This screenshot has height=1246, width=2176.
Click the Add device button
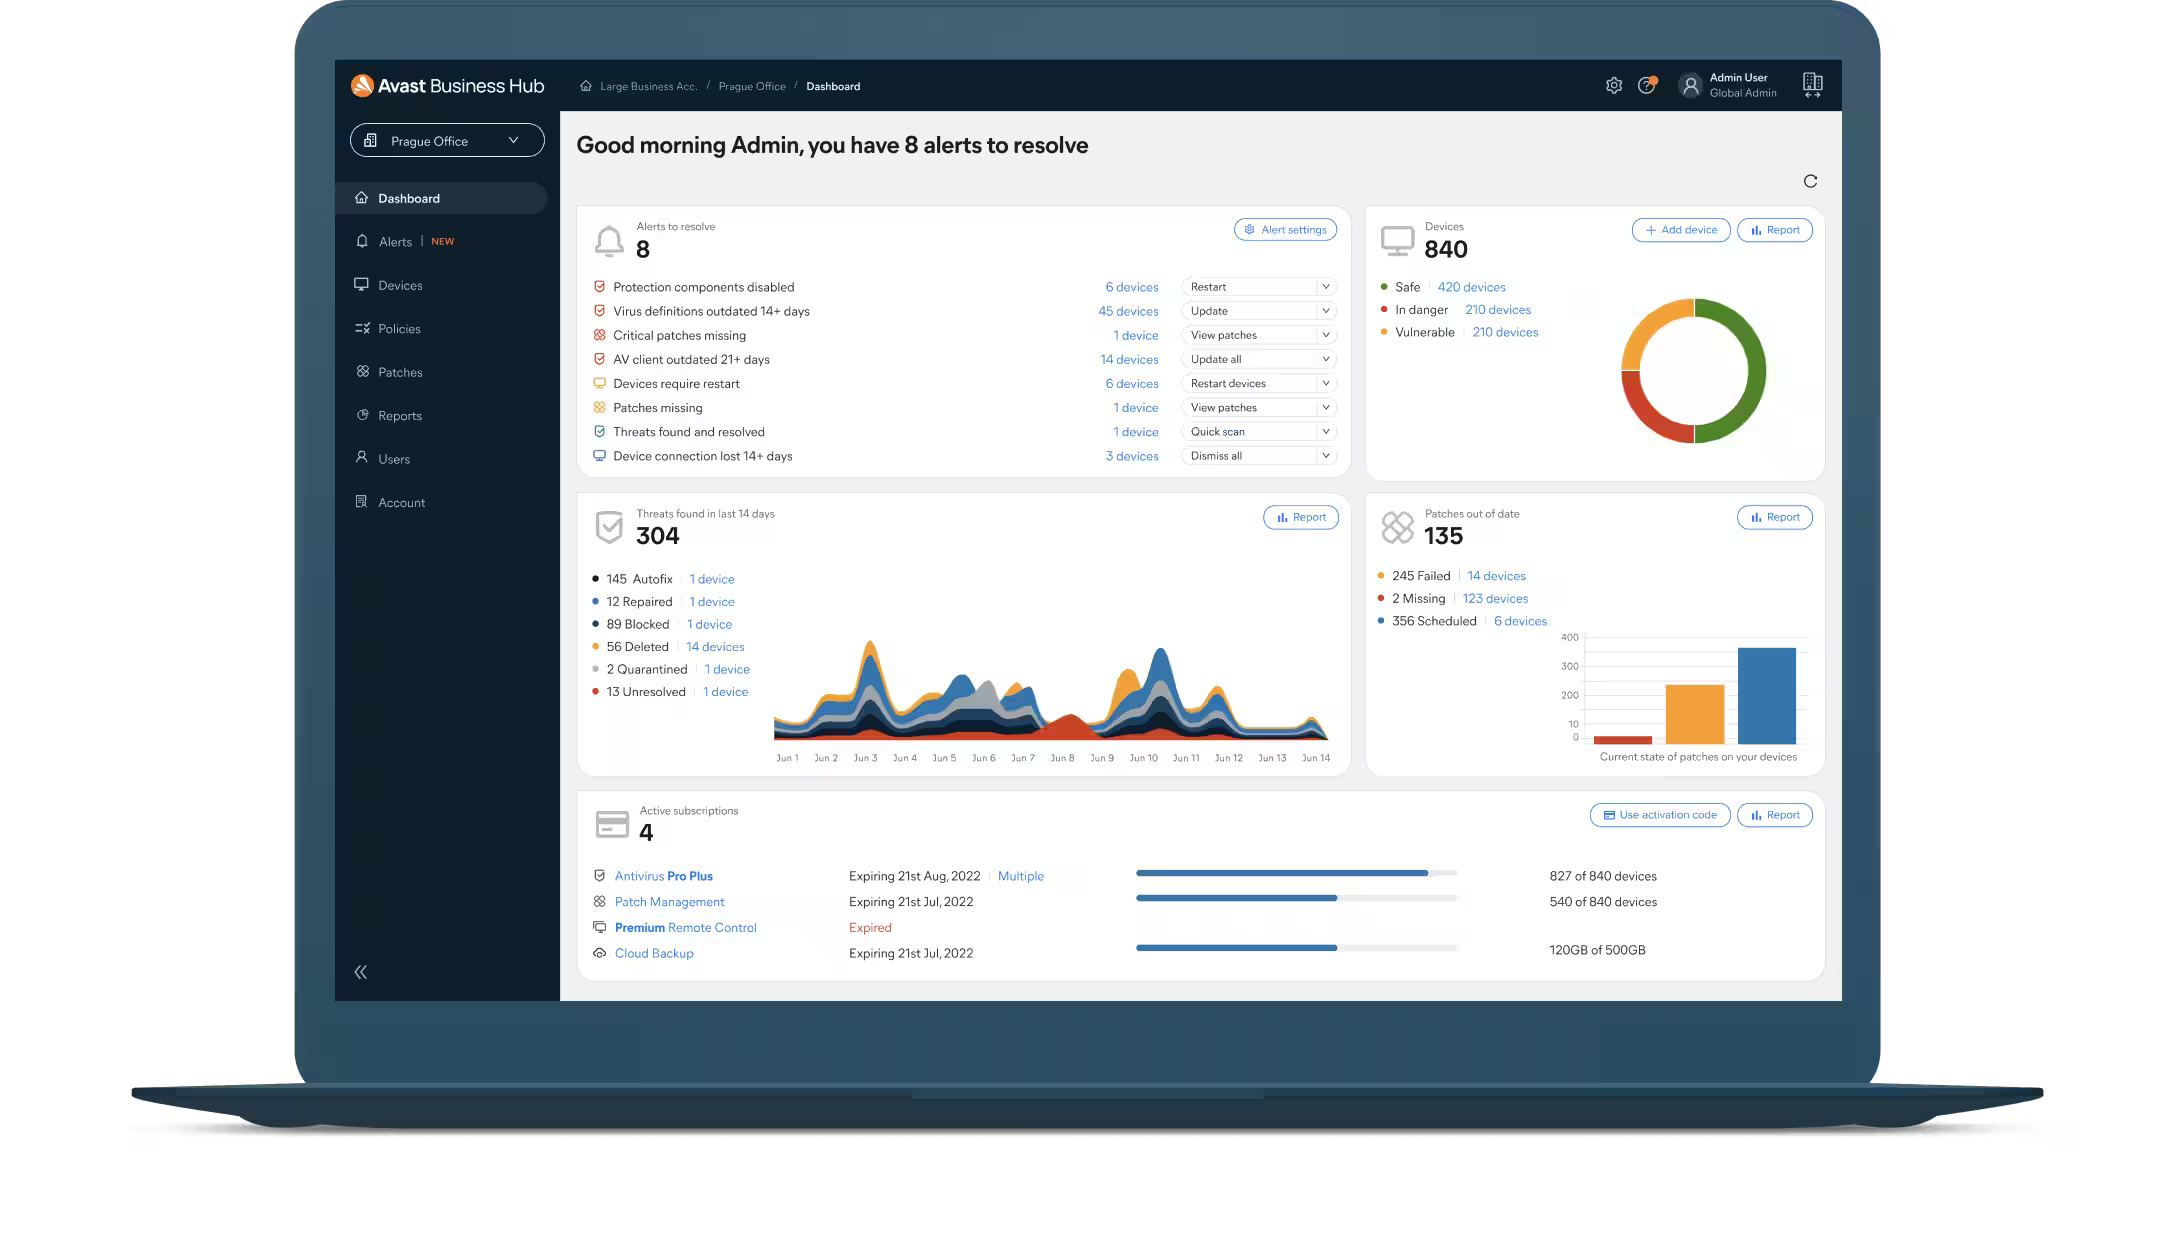coord(1681,229)
